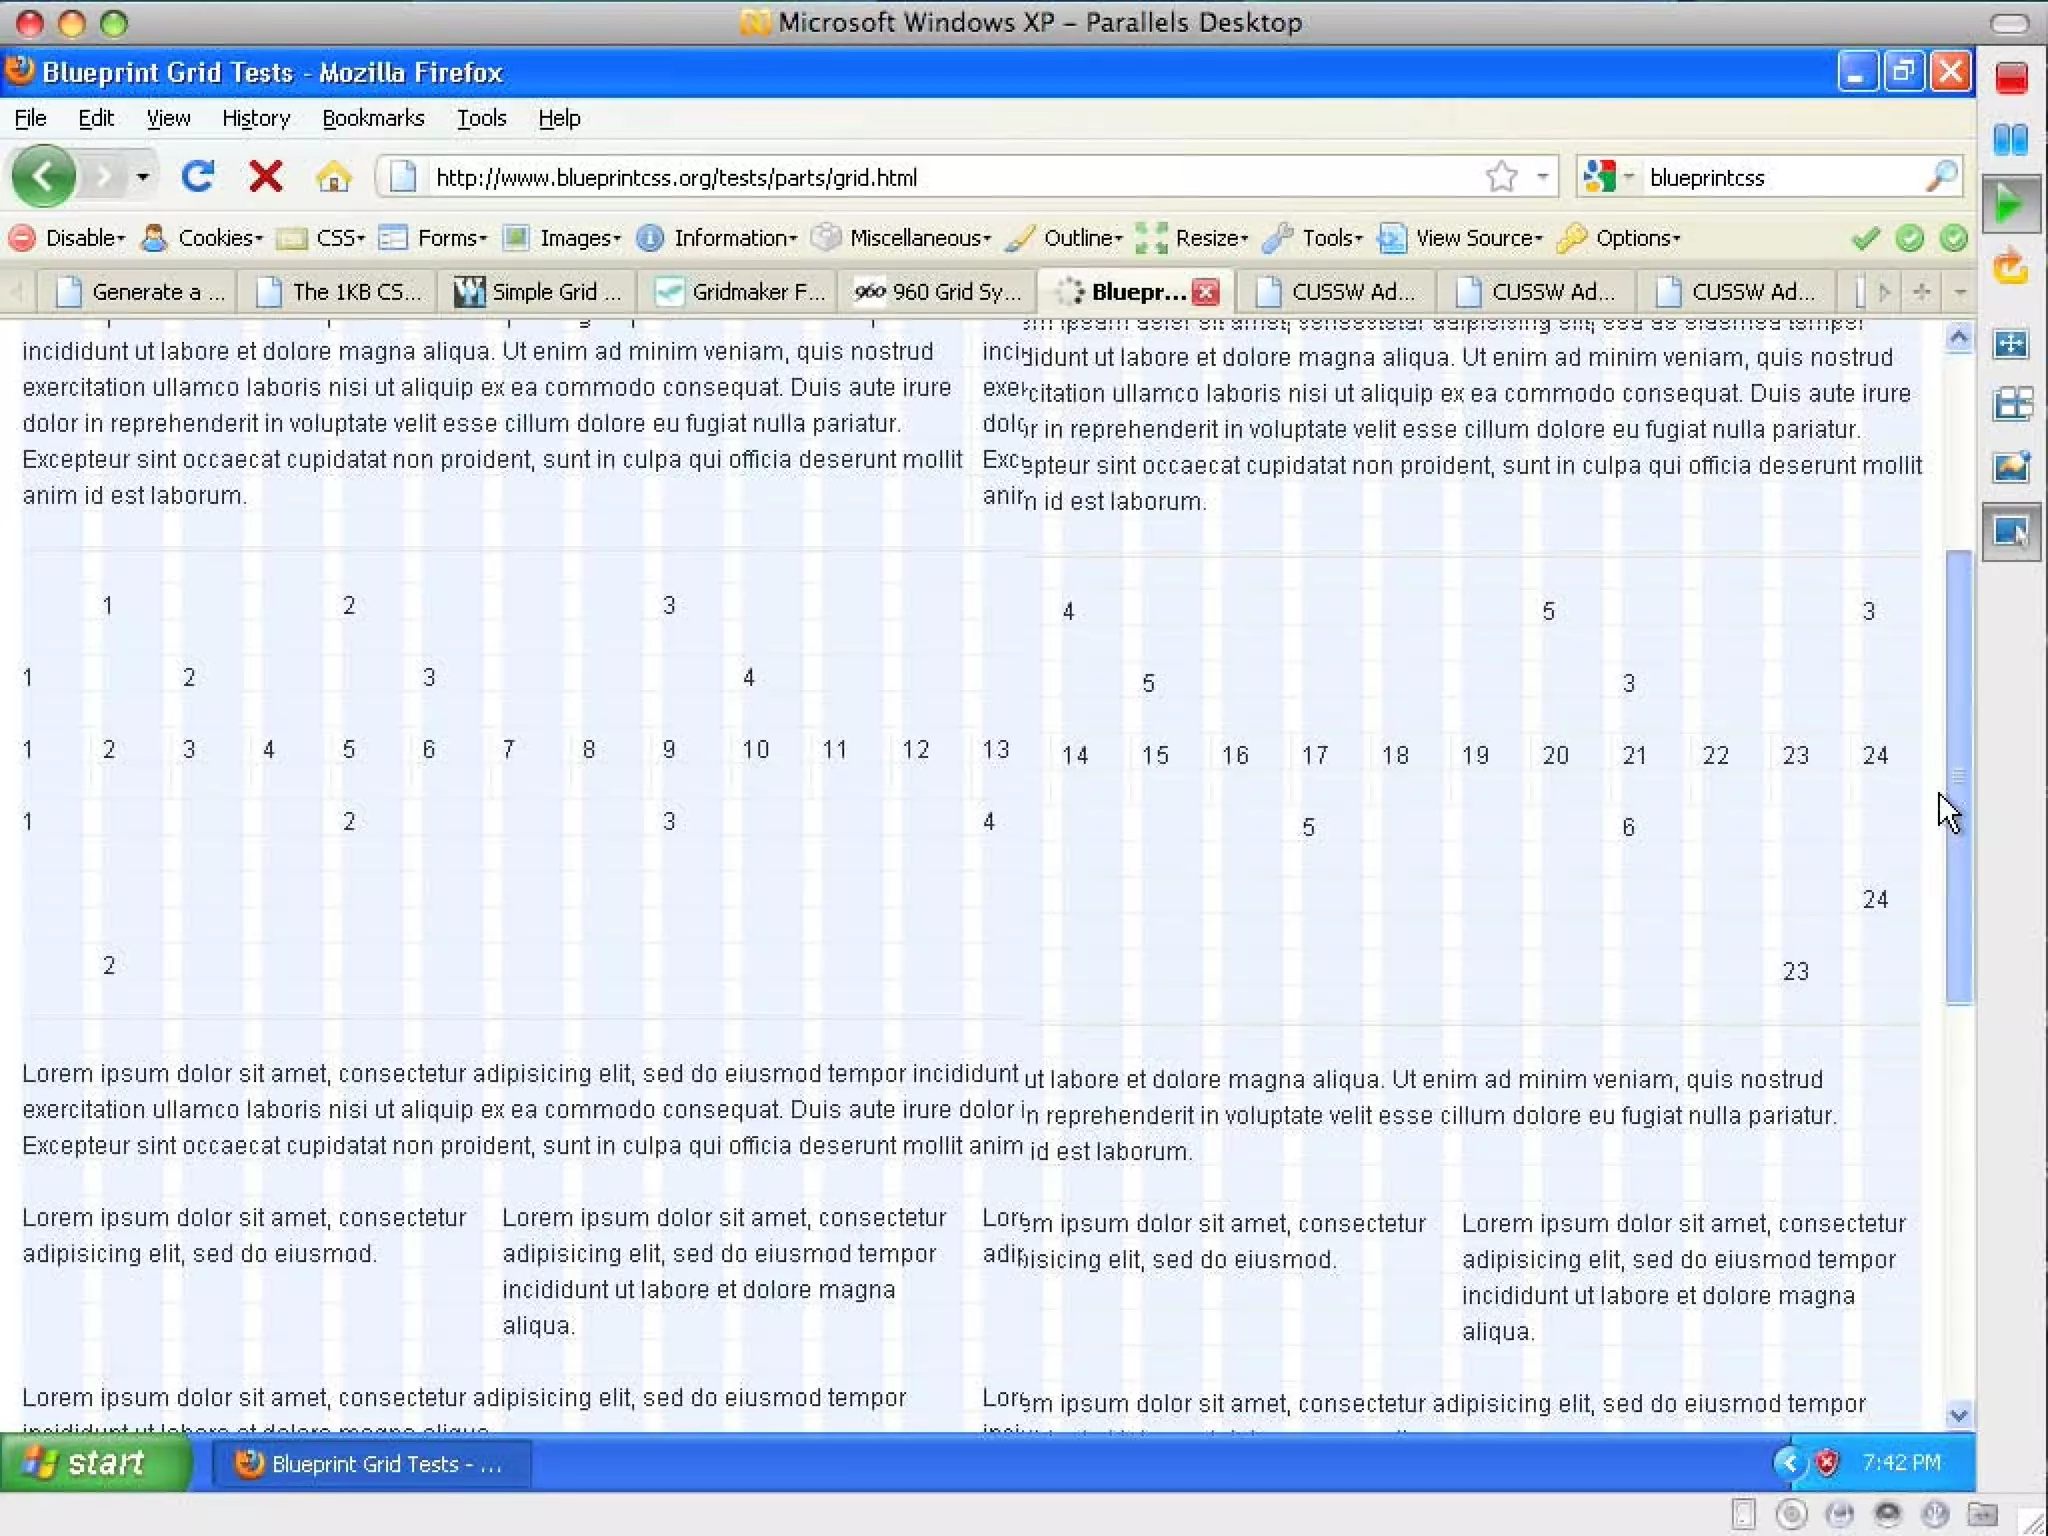Viewport: 2048px width, 1536px height.
Task: Bookmark this page with the star icon
Action: click(x=1501, y=177)
